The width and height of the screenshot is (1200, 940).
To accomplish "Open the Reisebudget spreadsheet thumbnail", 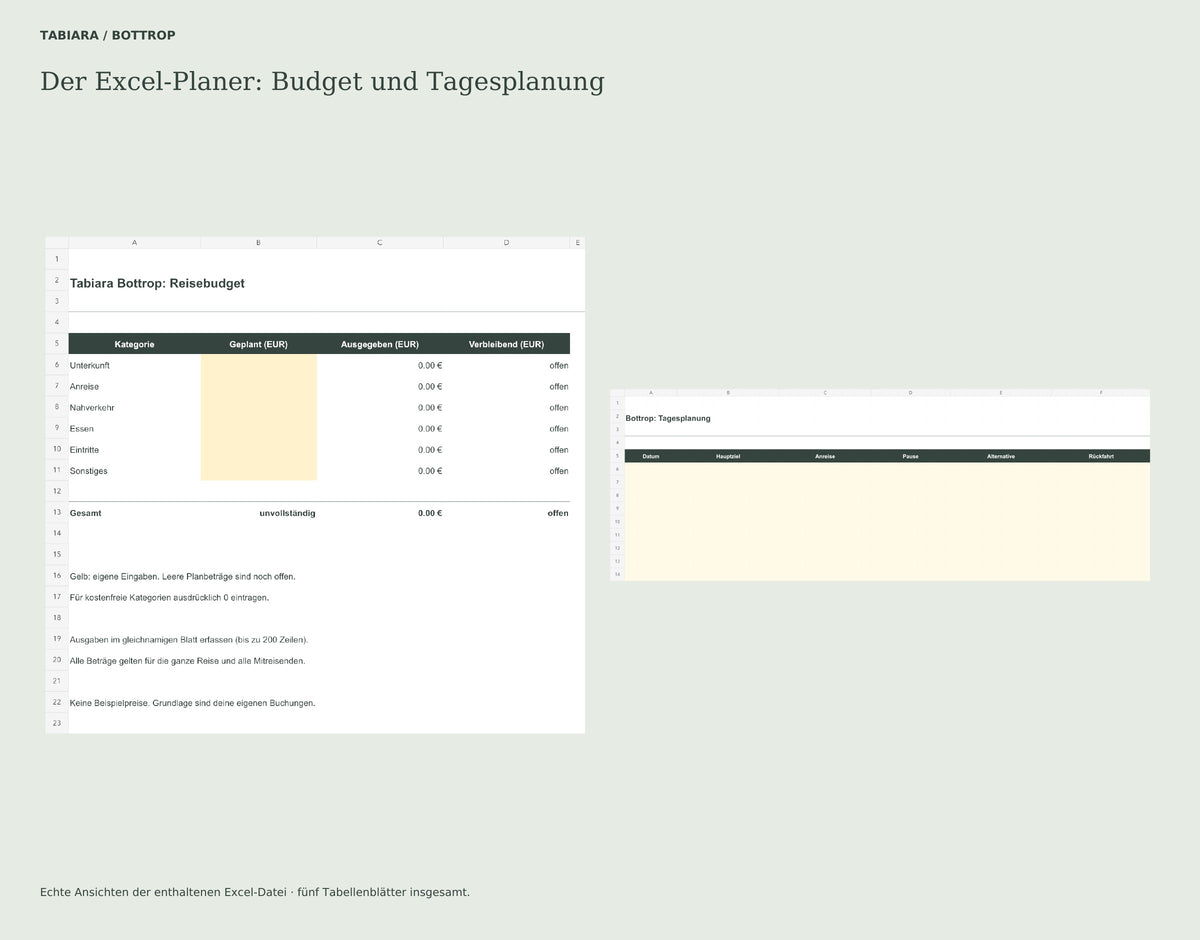I will [315, 485].
